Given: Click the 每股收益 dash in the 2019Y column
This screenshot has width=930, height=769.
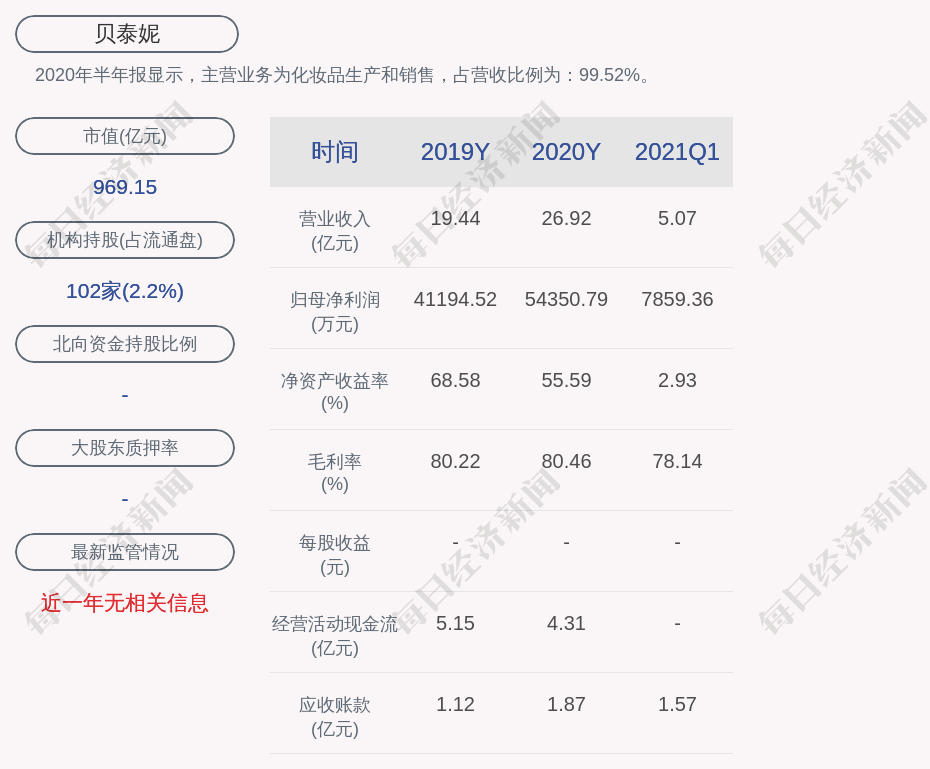Looking at the screenshot, I should tap(456, 542).
